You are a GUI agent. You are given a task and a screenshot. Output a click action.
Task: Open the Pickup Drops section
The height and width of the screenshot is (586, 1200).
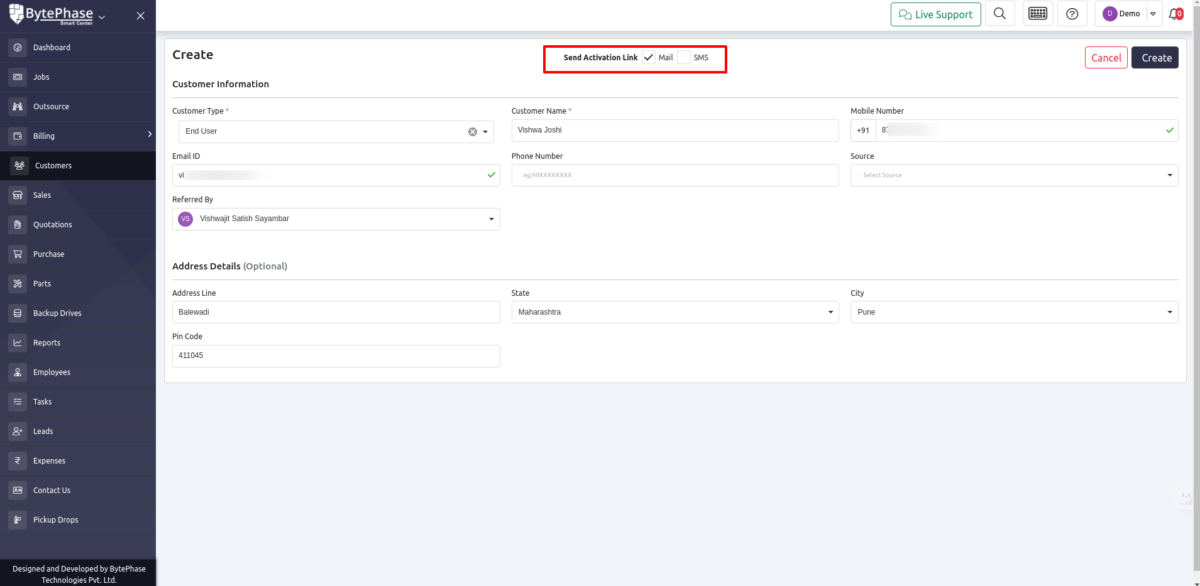pos(56,519)
